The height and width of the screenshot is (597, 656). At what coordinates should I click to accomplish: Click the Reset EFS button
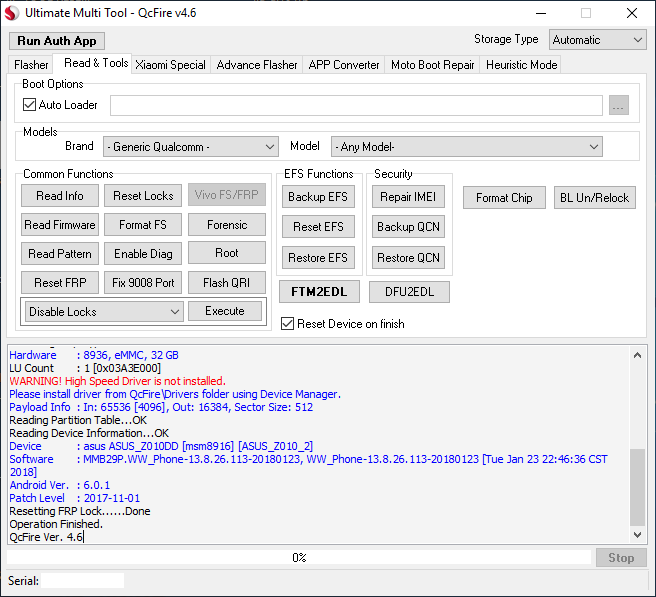tap(318, 227)
